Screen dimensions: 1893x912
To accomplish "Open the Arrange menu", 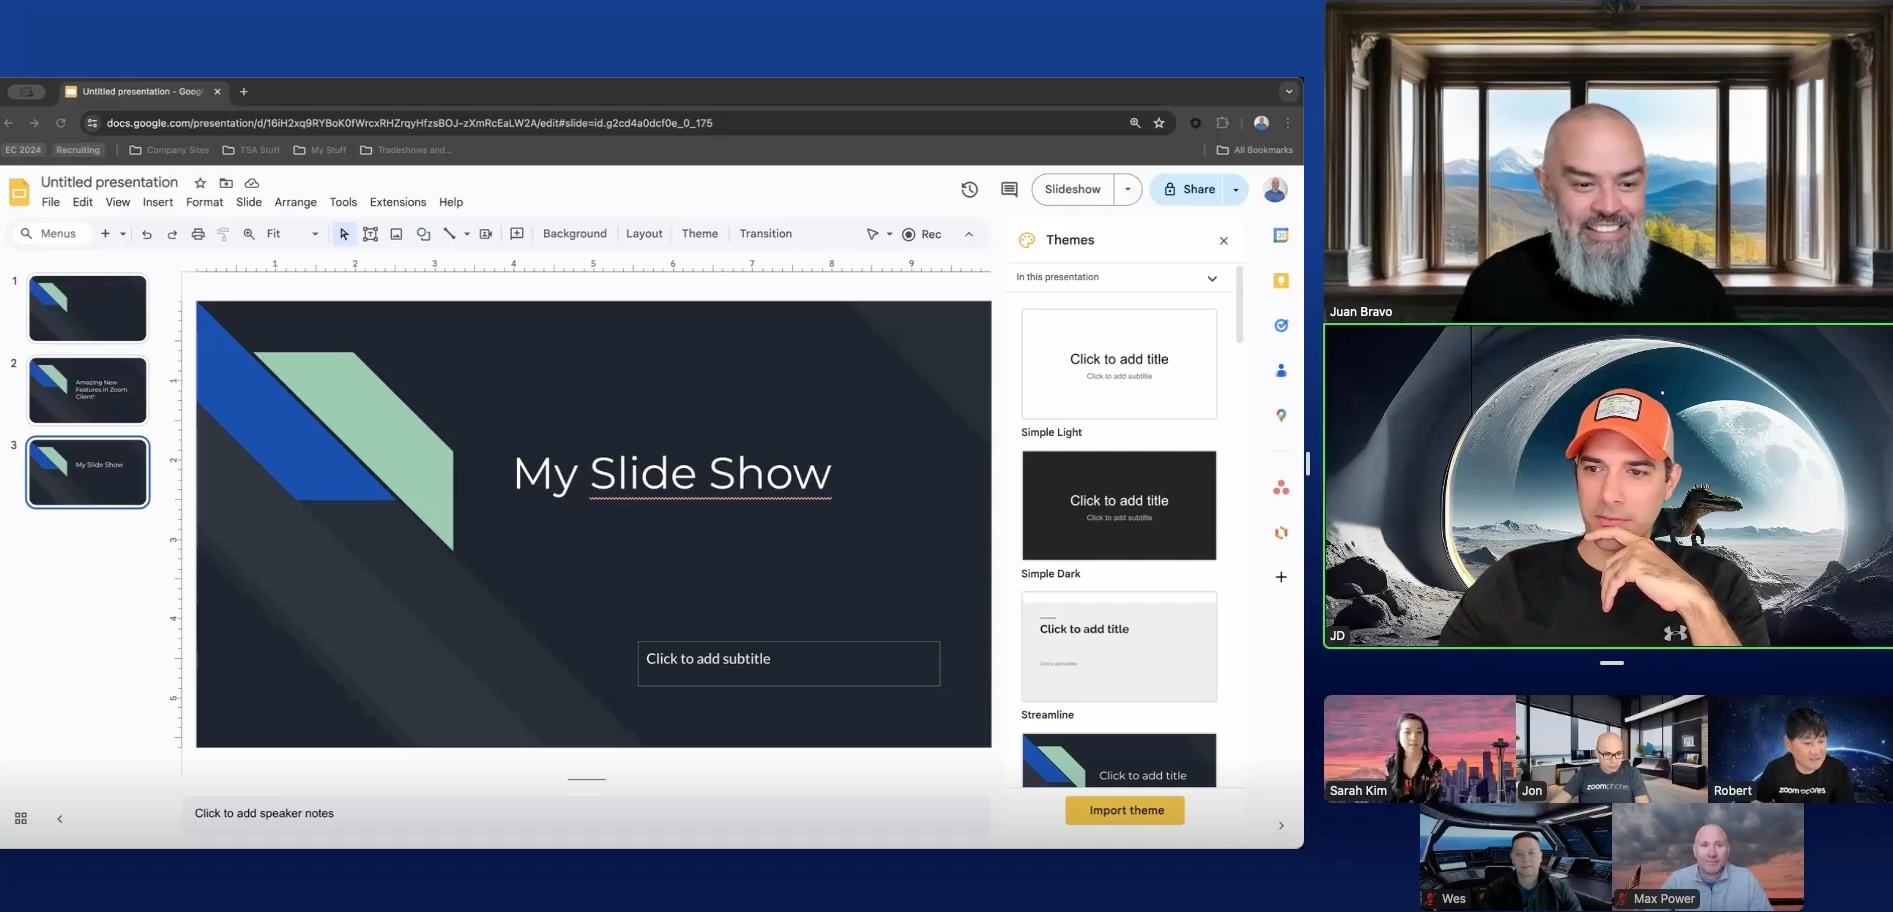I will (x=296, y=202).
